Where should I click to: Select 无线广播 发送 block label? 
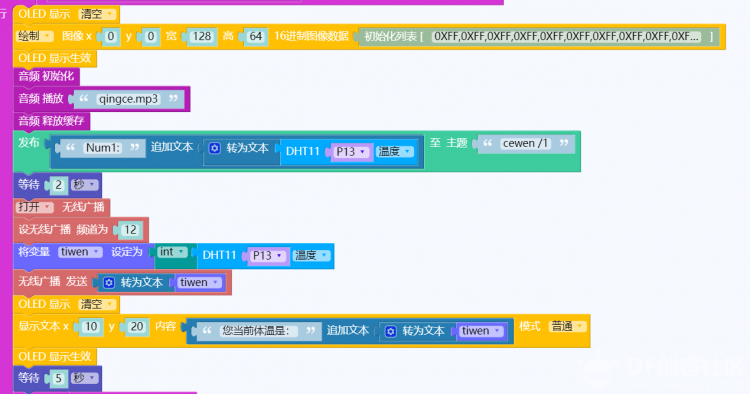(x=53, y=282)
